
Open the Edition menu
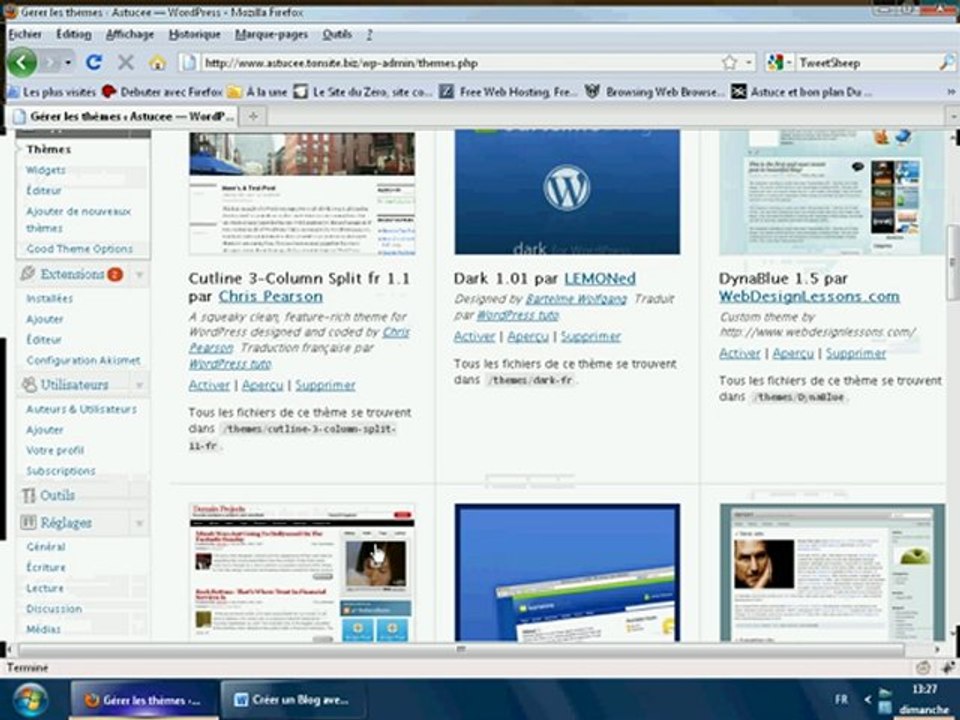(x=73, y=34)
